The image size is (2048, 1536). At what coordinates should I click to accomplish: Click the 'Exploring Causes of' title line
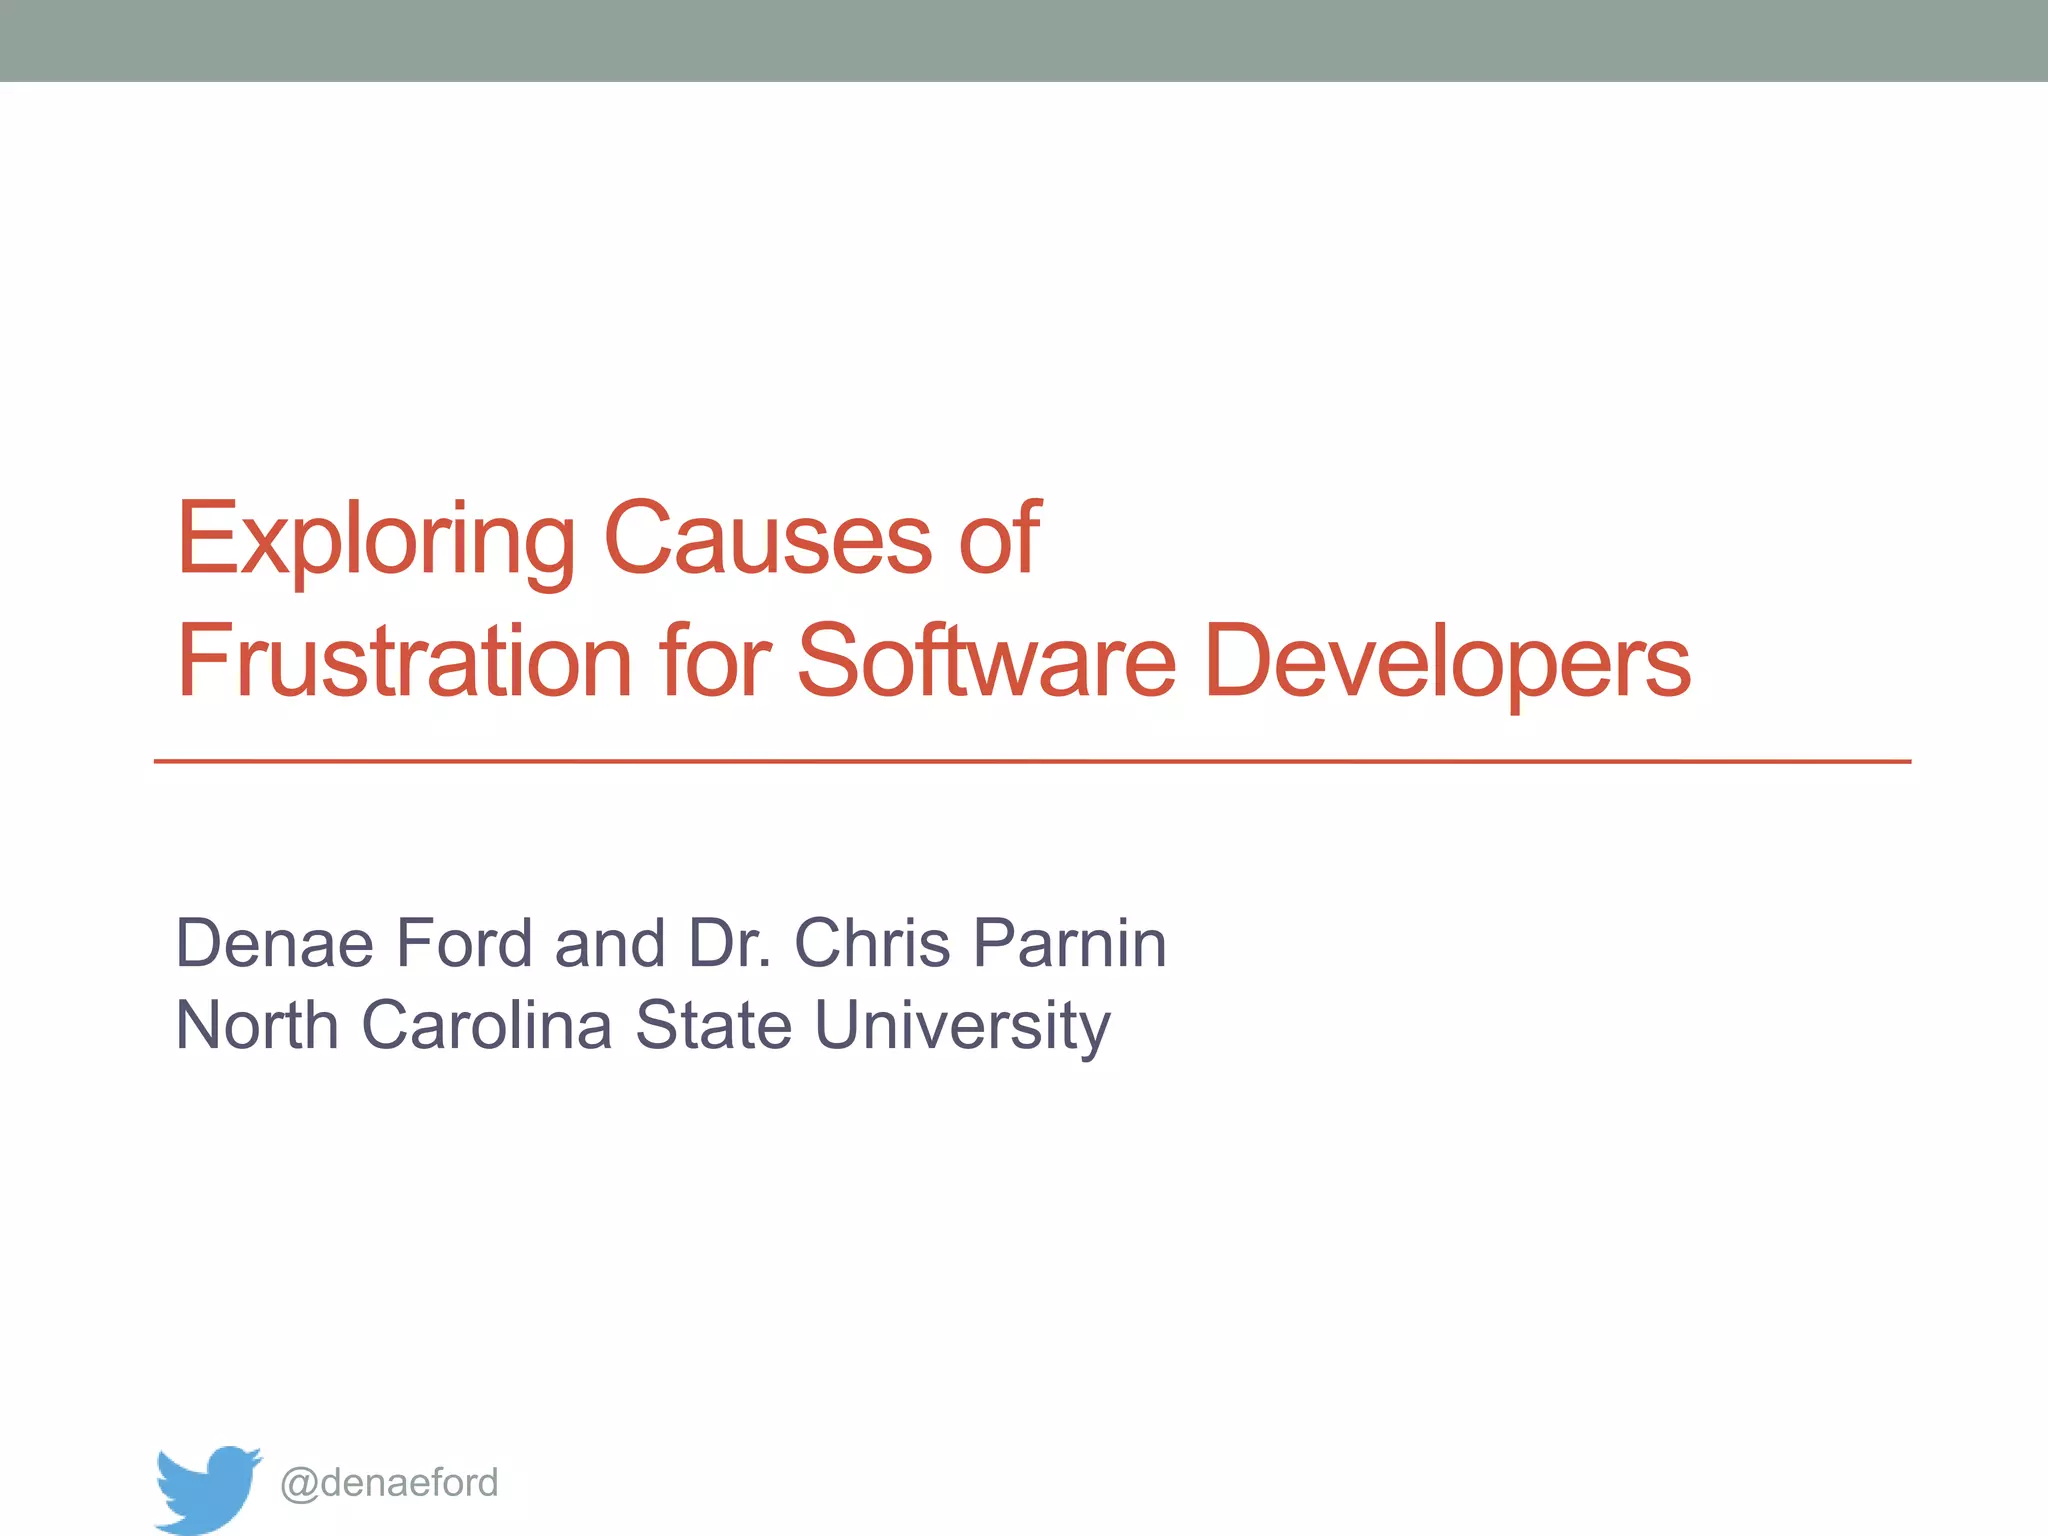pos(608,540)
